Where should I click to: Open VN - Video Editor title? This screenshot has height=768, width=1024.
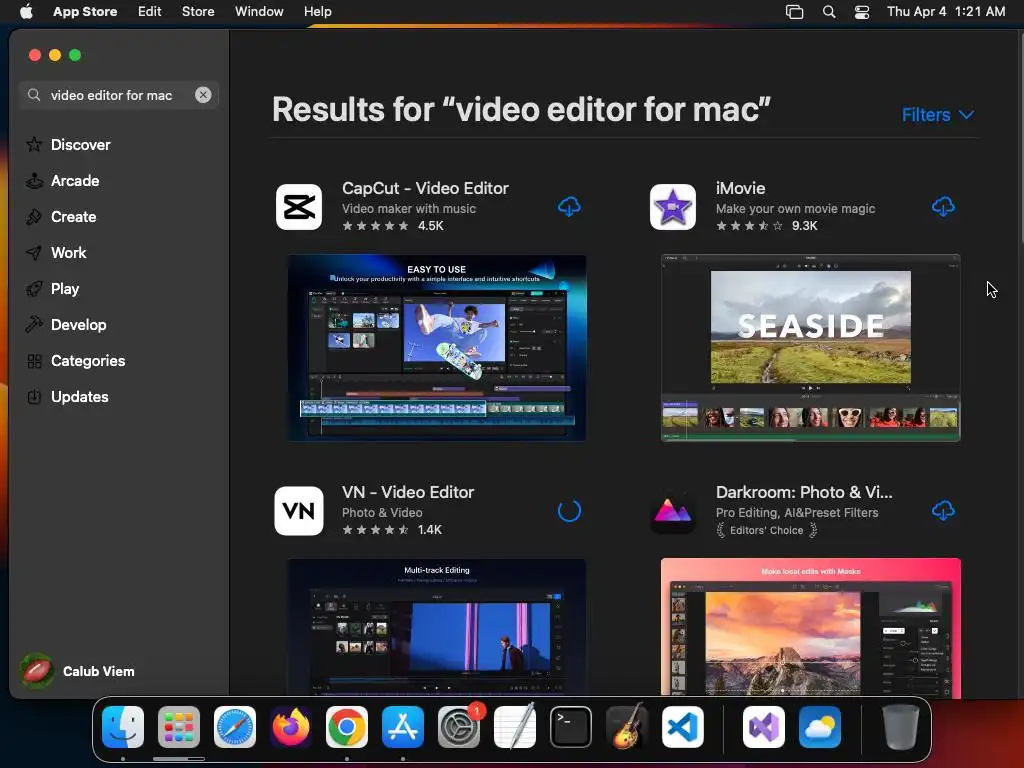pyautogui.click(x=408, y=492)
